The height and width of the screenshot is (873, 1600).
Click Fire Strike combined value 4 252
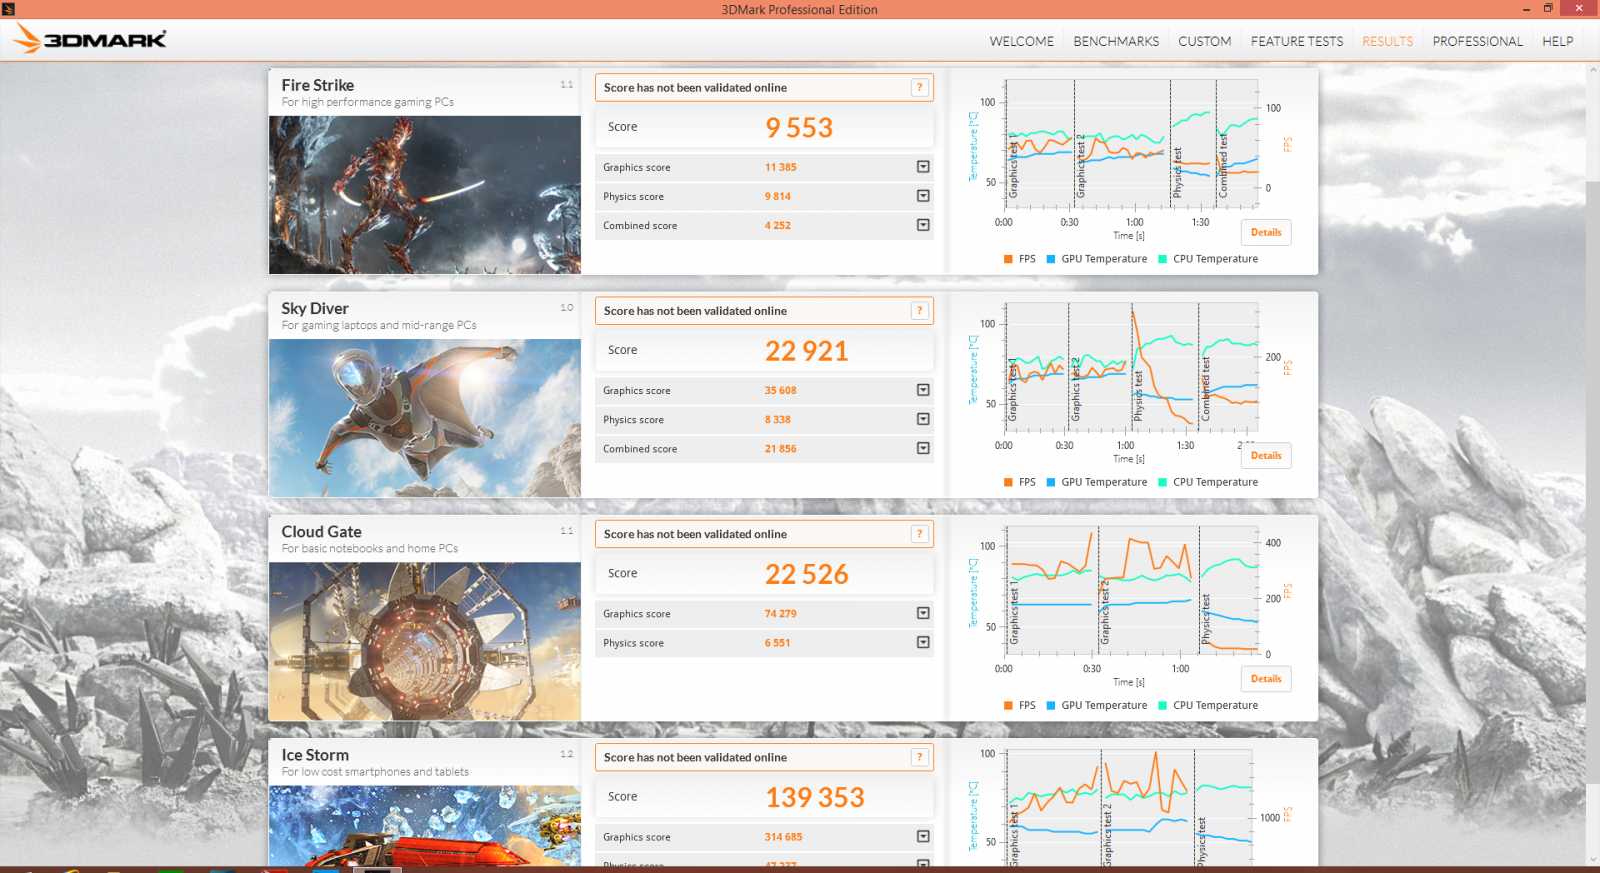coord(778,225)
